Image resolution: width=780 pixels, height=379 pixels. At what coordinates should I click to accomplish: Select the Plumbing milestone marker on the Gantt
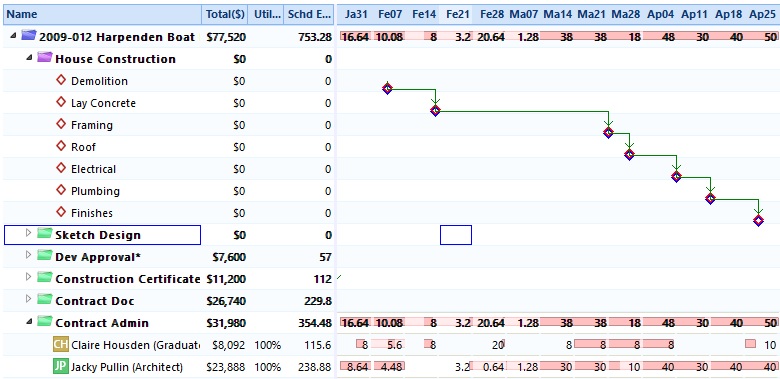710,198
